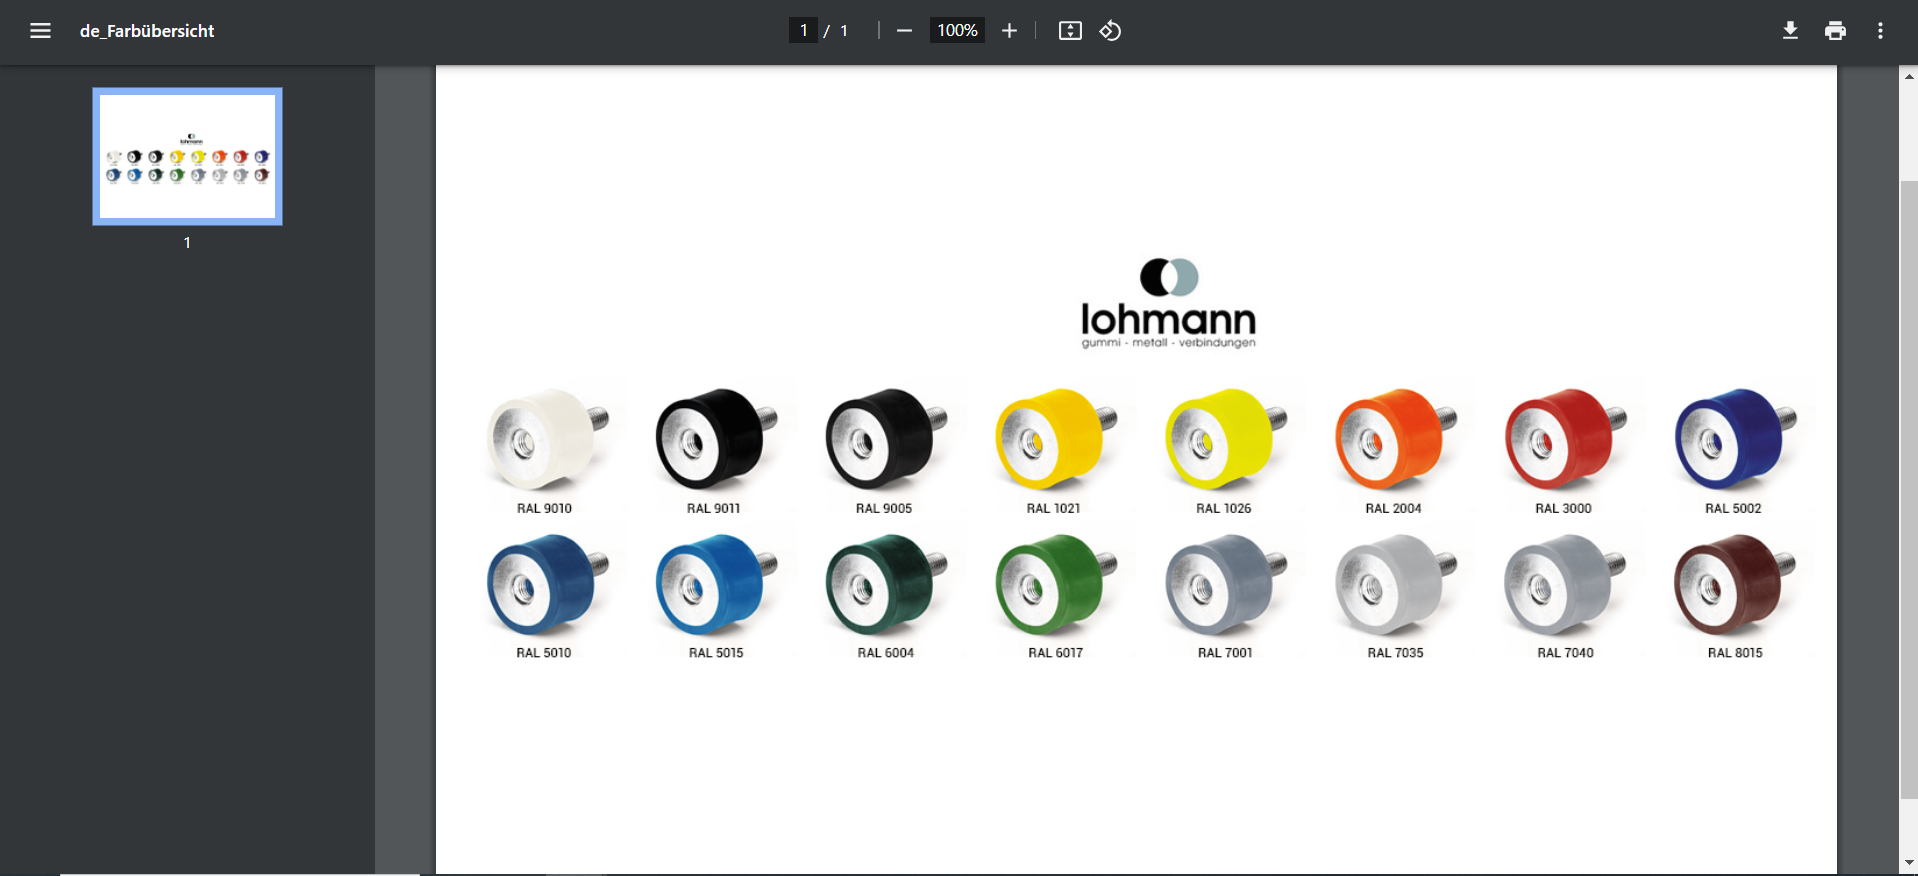1918x876 pixels.
Task: Download the PDF file
Action: 1790,31
